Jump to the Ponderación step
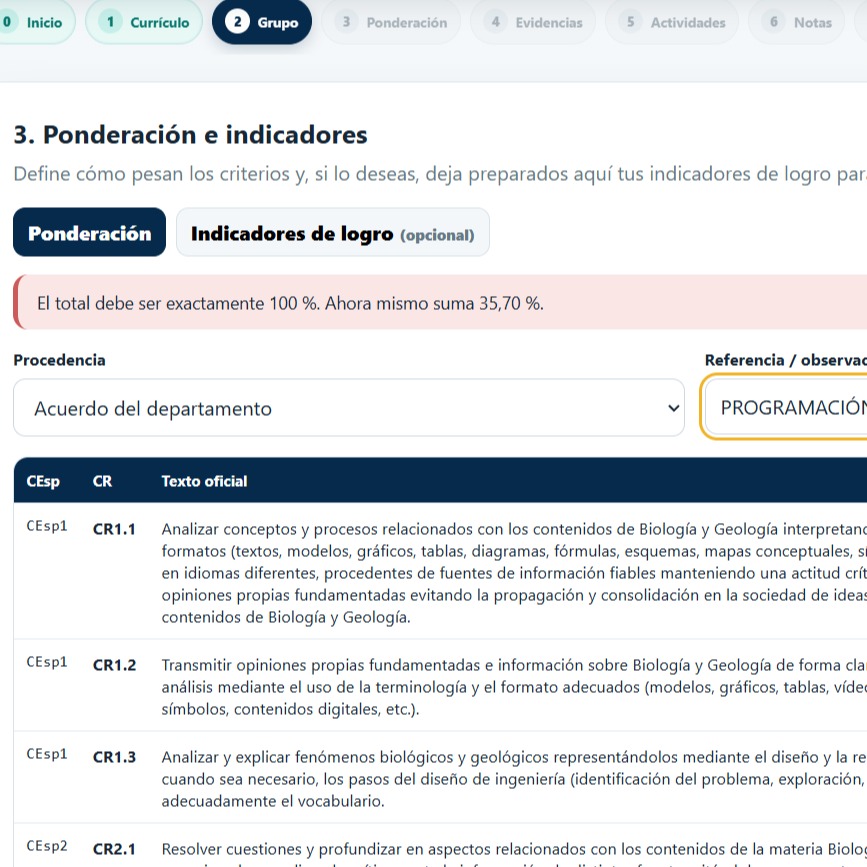This screenshot has width=867, height=867. (390, 22)
